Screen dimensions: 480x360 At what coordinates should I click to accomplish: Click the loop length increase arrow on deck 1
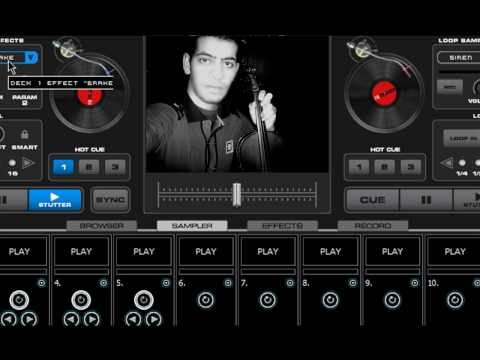[28, 163]
